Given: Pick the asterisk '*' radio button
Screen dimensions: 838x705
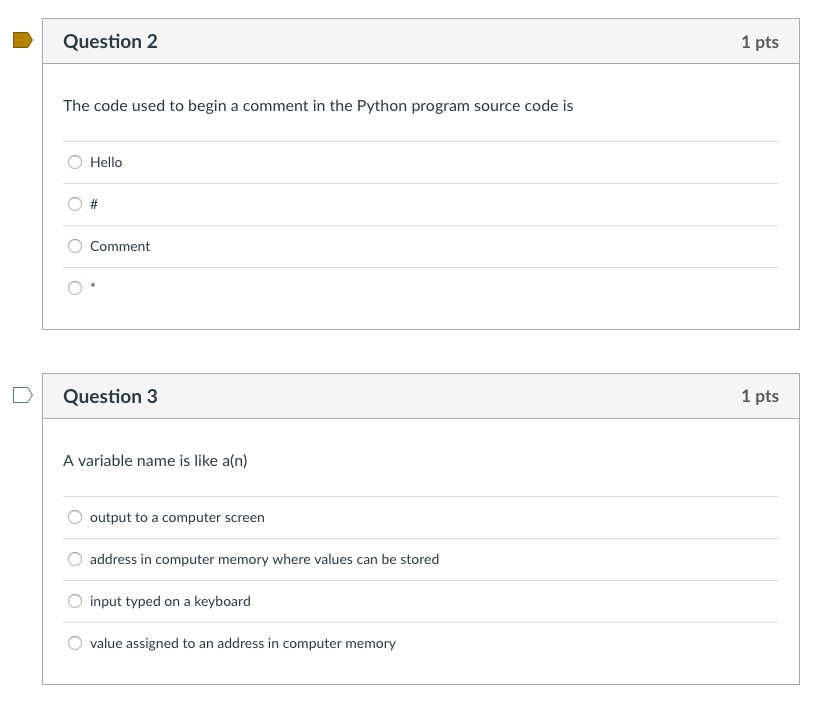Looking at the screenshot, I should (x=75, y=288).
